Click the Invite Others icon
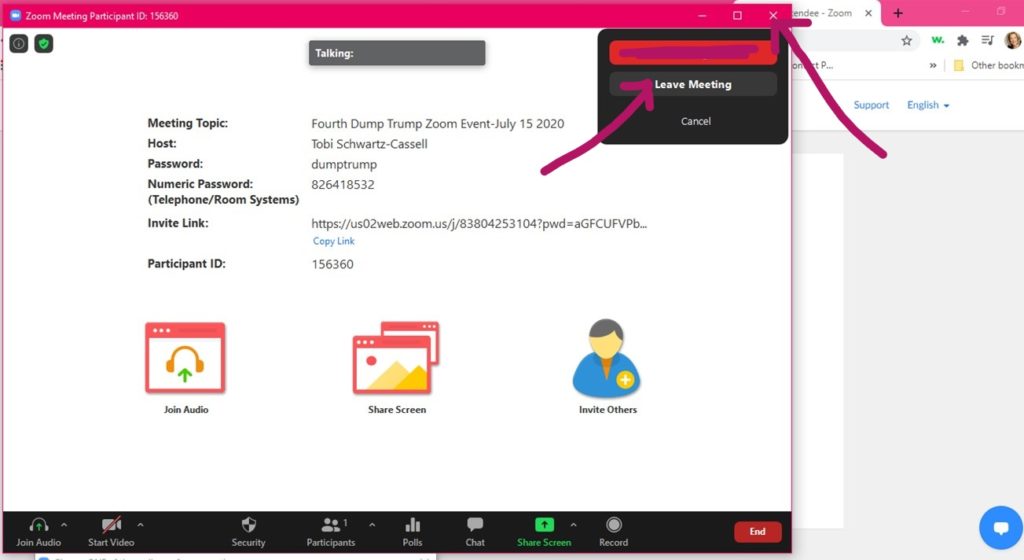Image resolution: width=1024 pixels, height=560 pixels. 607,358
